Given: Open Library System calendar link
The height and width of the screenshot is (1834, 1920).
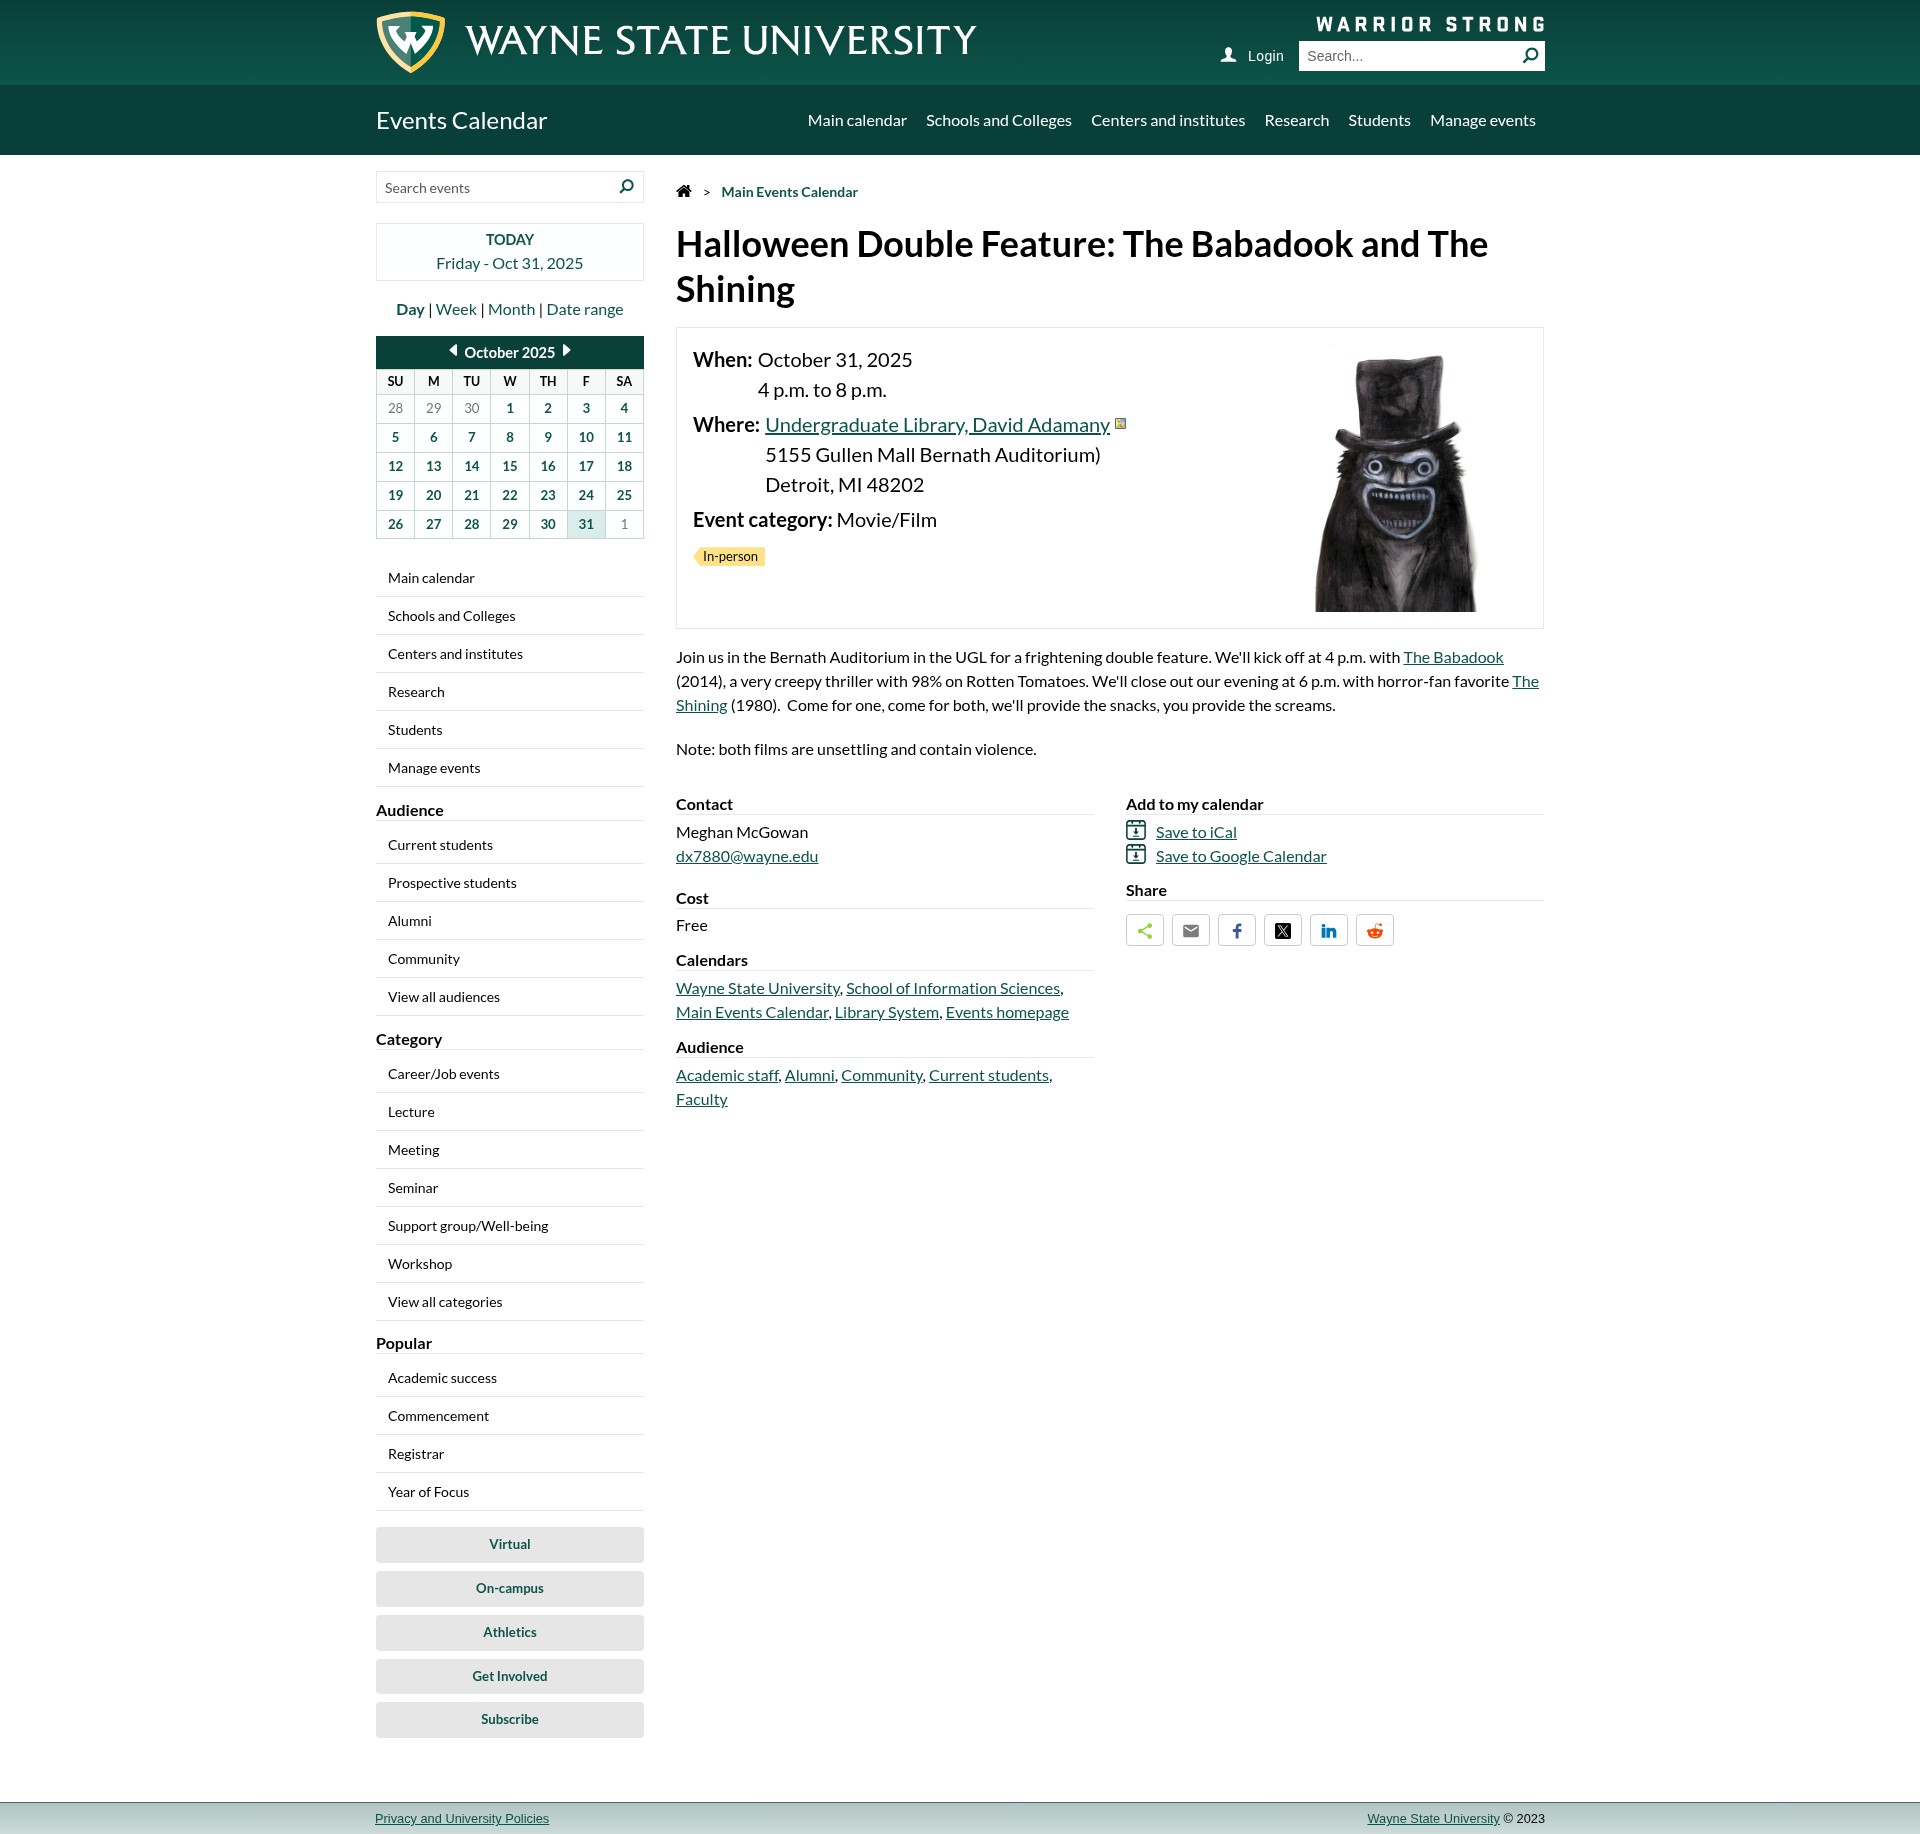Looking at the screenshot, I should tap(887, 1012).
